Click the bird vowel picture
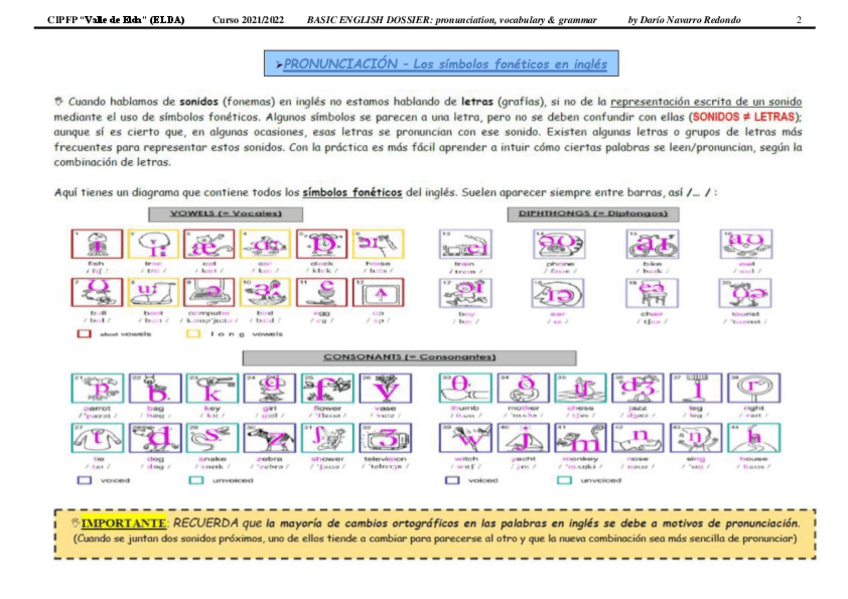The image size is (848, 599). (x=265, y=292)
